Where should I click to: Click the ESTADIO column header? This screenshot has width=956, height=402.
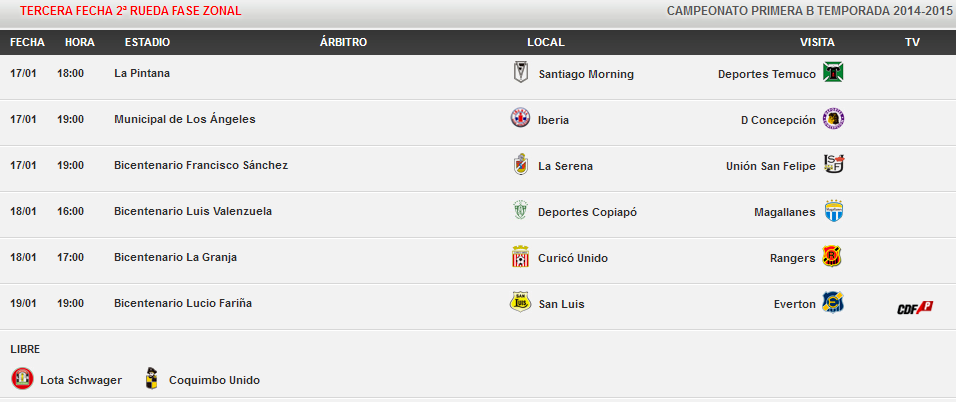tap(147, 42)
